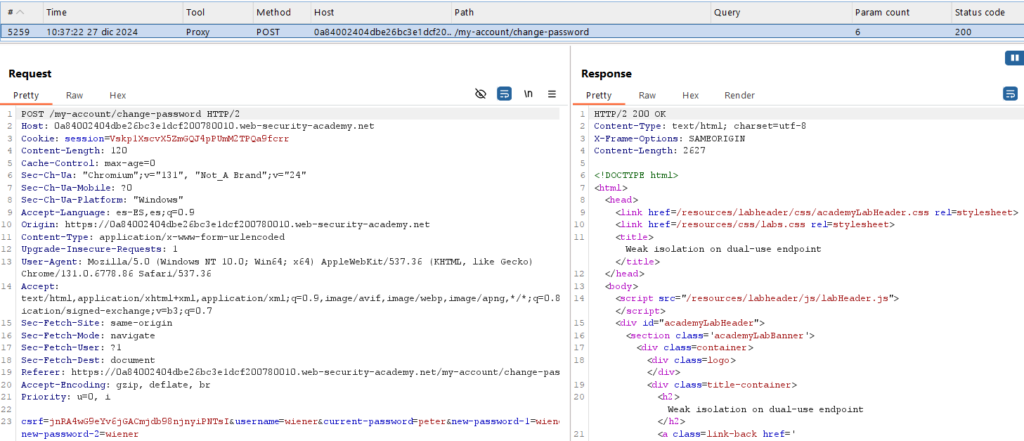
Task: Click the Referer header line
Action: tap(291, 372)
